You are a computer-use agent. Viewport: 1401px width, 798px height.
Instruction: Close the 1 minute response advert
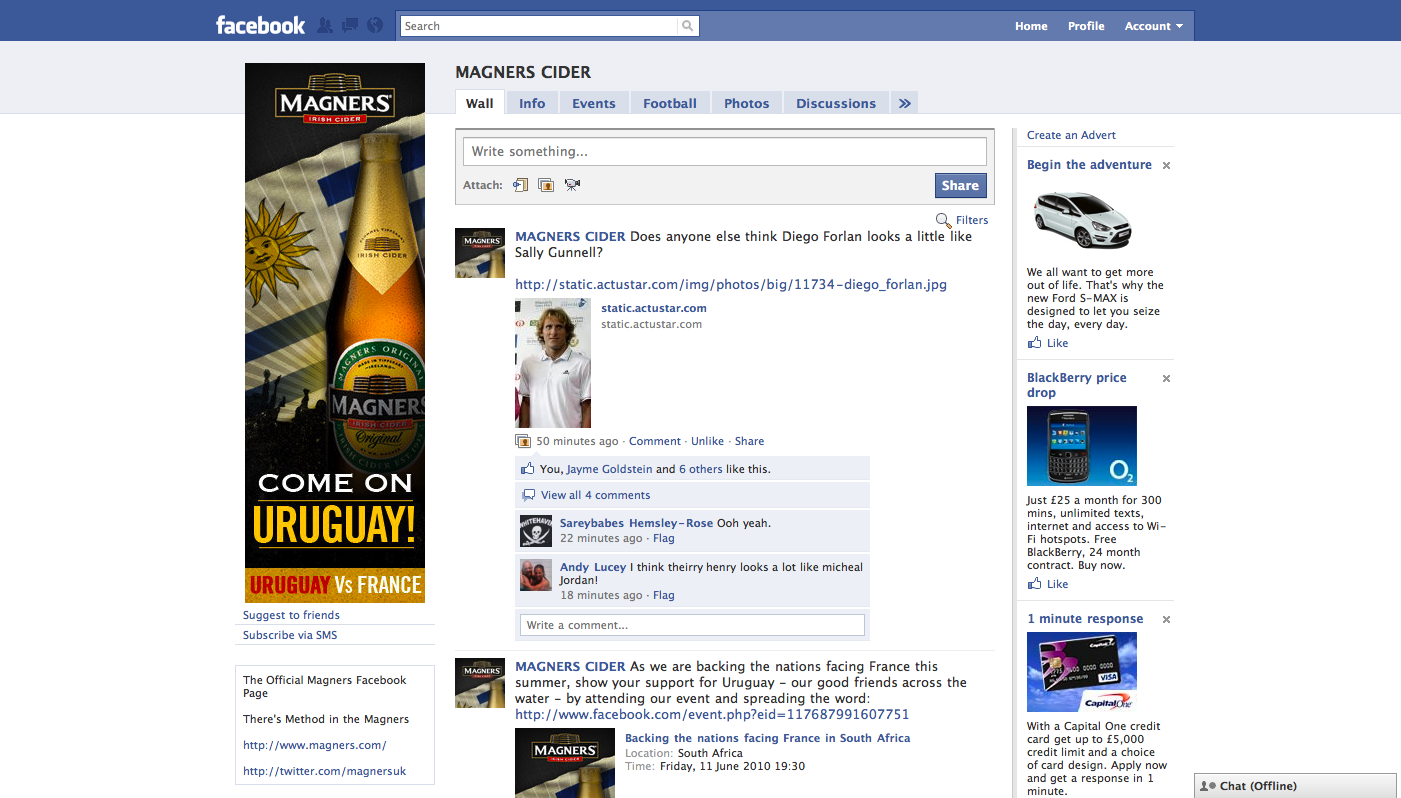(x=1166, y=620)
